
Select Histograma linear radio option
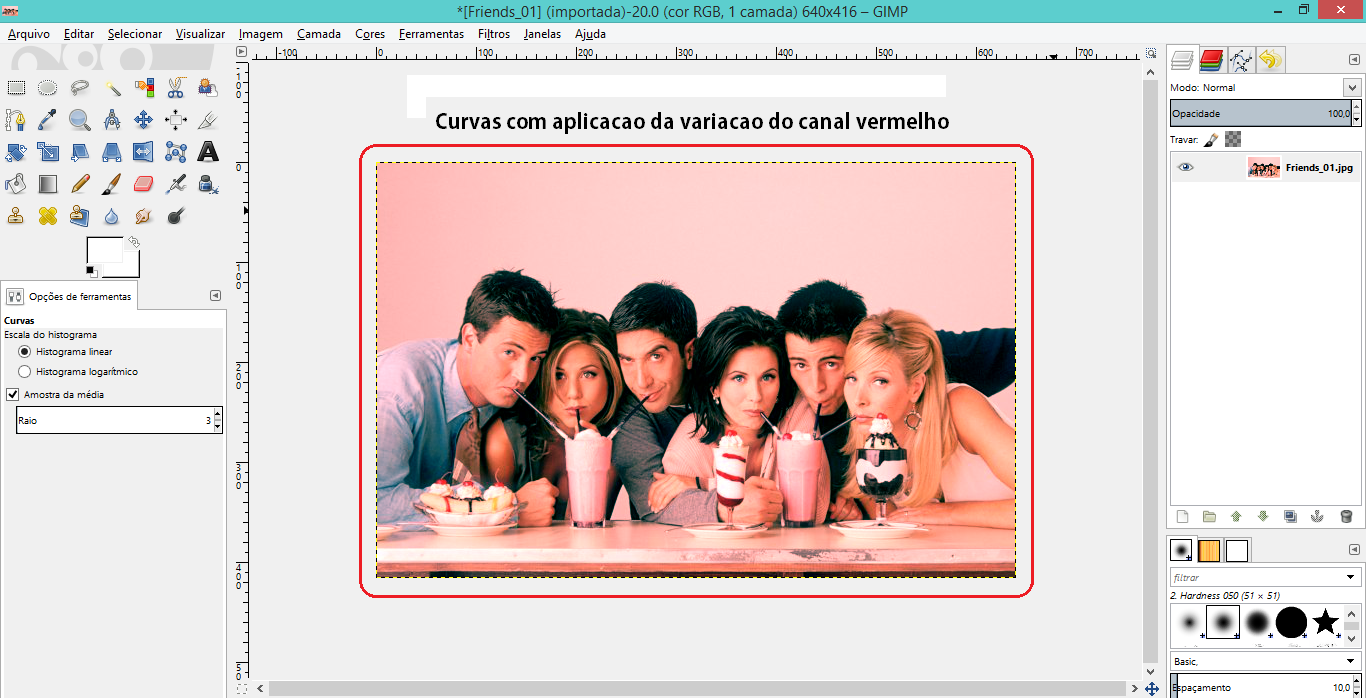(25, 352)
